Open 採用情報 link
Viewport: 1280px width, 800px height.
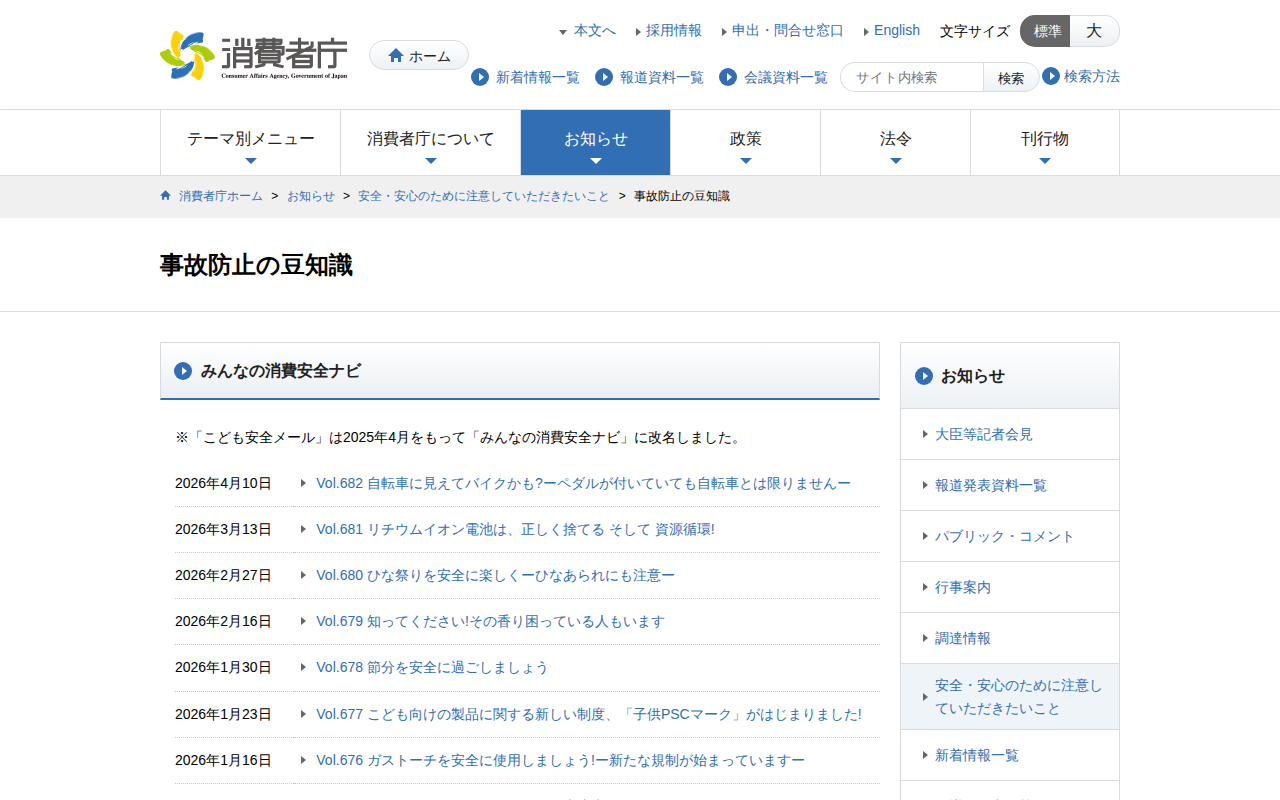pyautogui.click(x=674, y=31)
